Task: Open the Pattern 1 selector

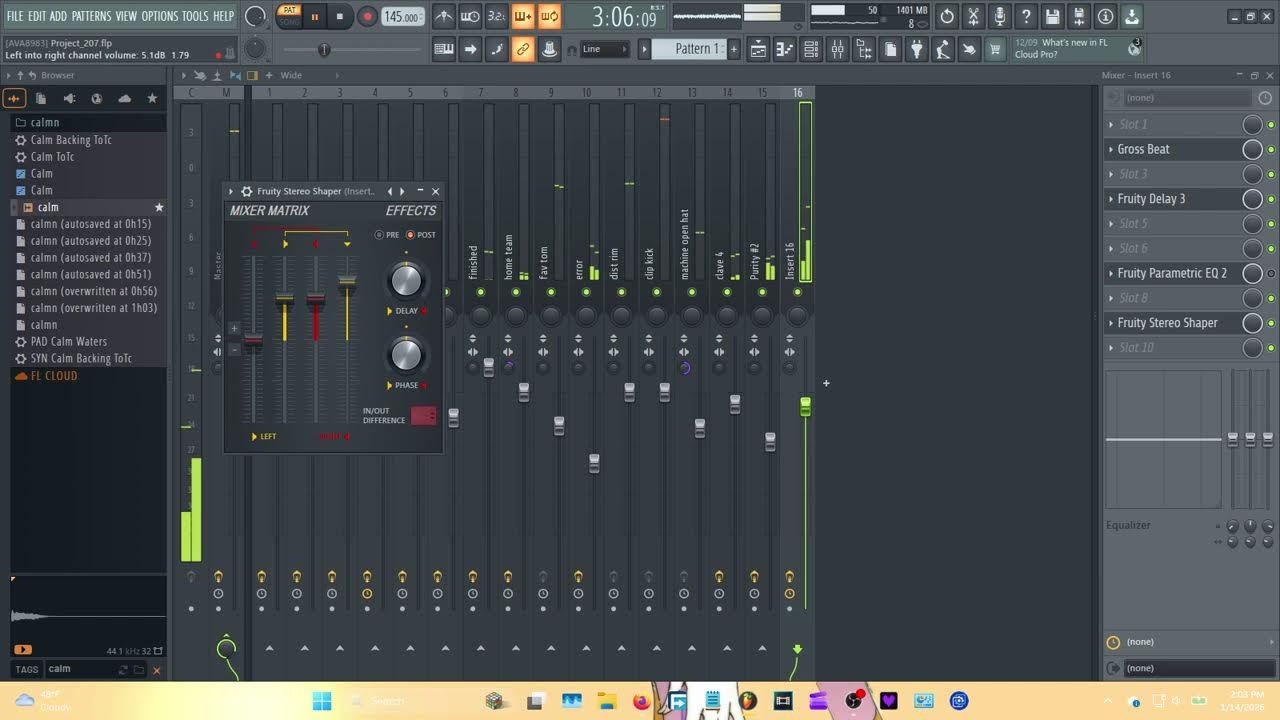Action: (689, 49)
